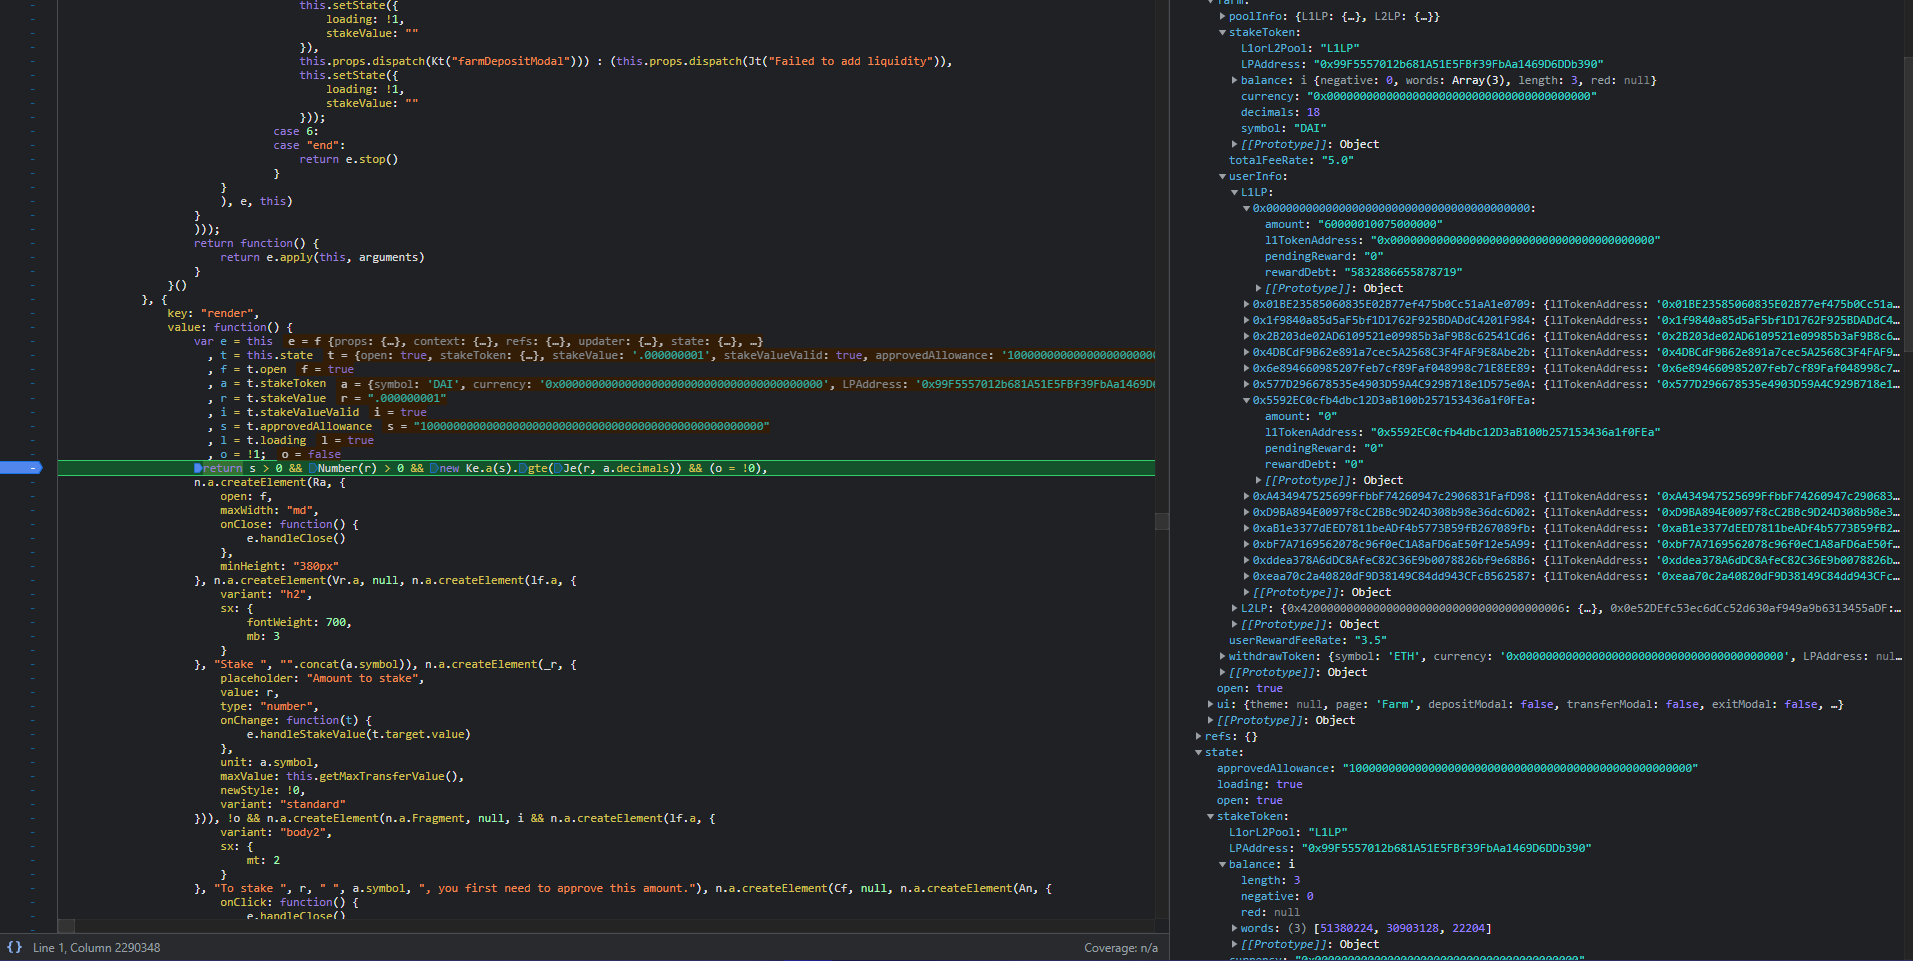Viewport: 1913px width, 961px height.
Task: Click 'placeholder: "Amount to stake"' code line
Action: (x=322, y=678)
